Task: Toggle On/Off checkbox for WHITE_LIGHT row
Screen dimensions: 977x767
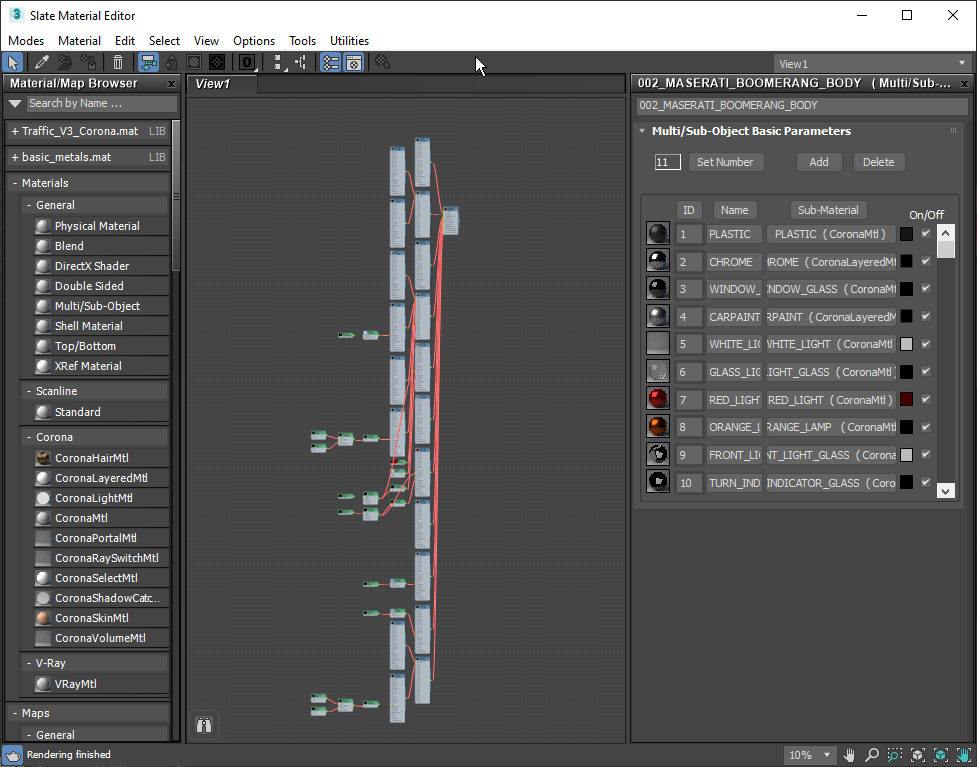Action: coord(926,344)
